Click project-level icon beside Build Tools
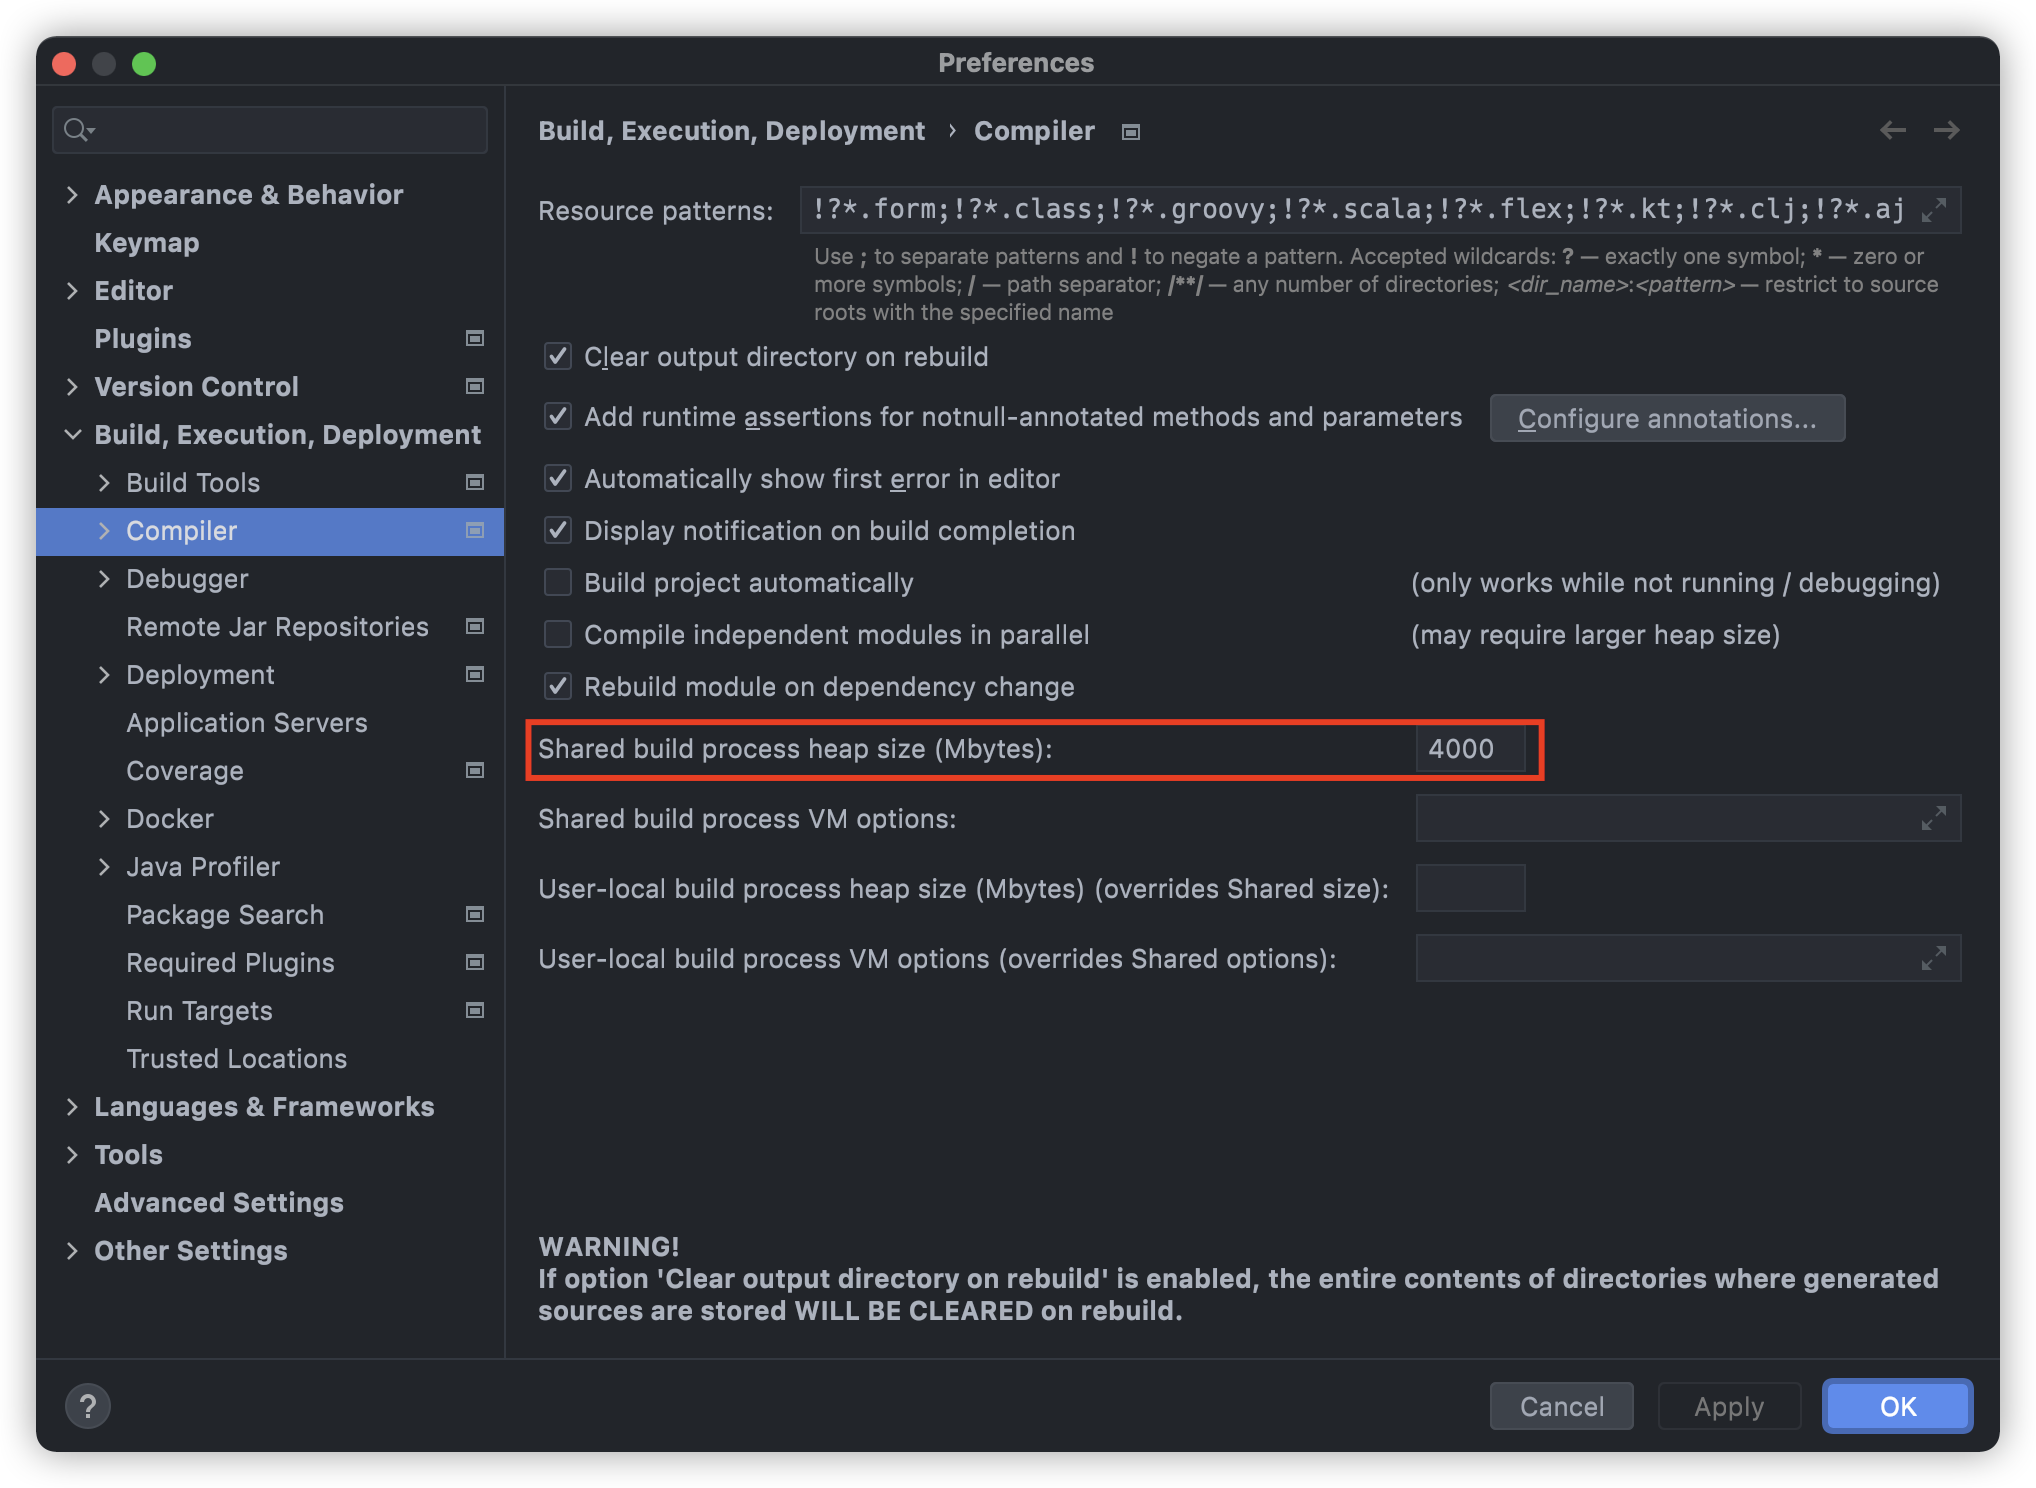The height and width of the screenshot is (1488, 2036). (475, 482)
